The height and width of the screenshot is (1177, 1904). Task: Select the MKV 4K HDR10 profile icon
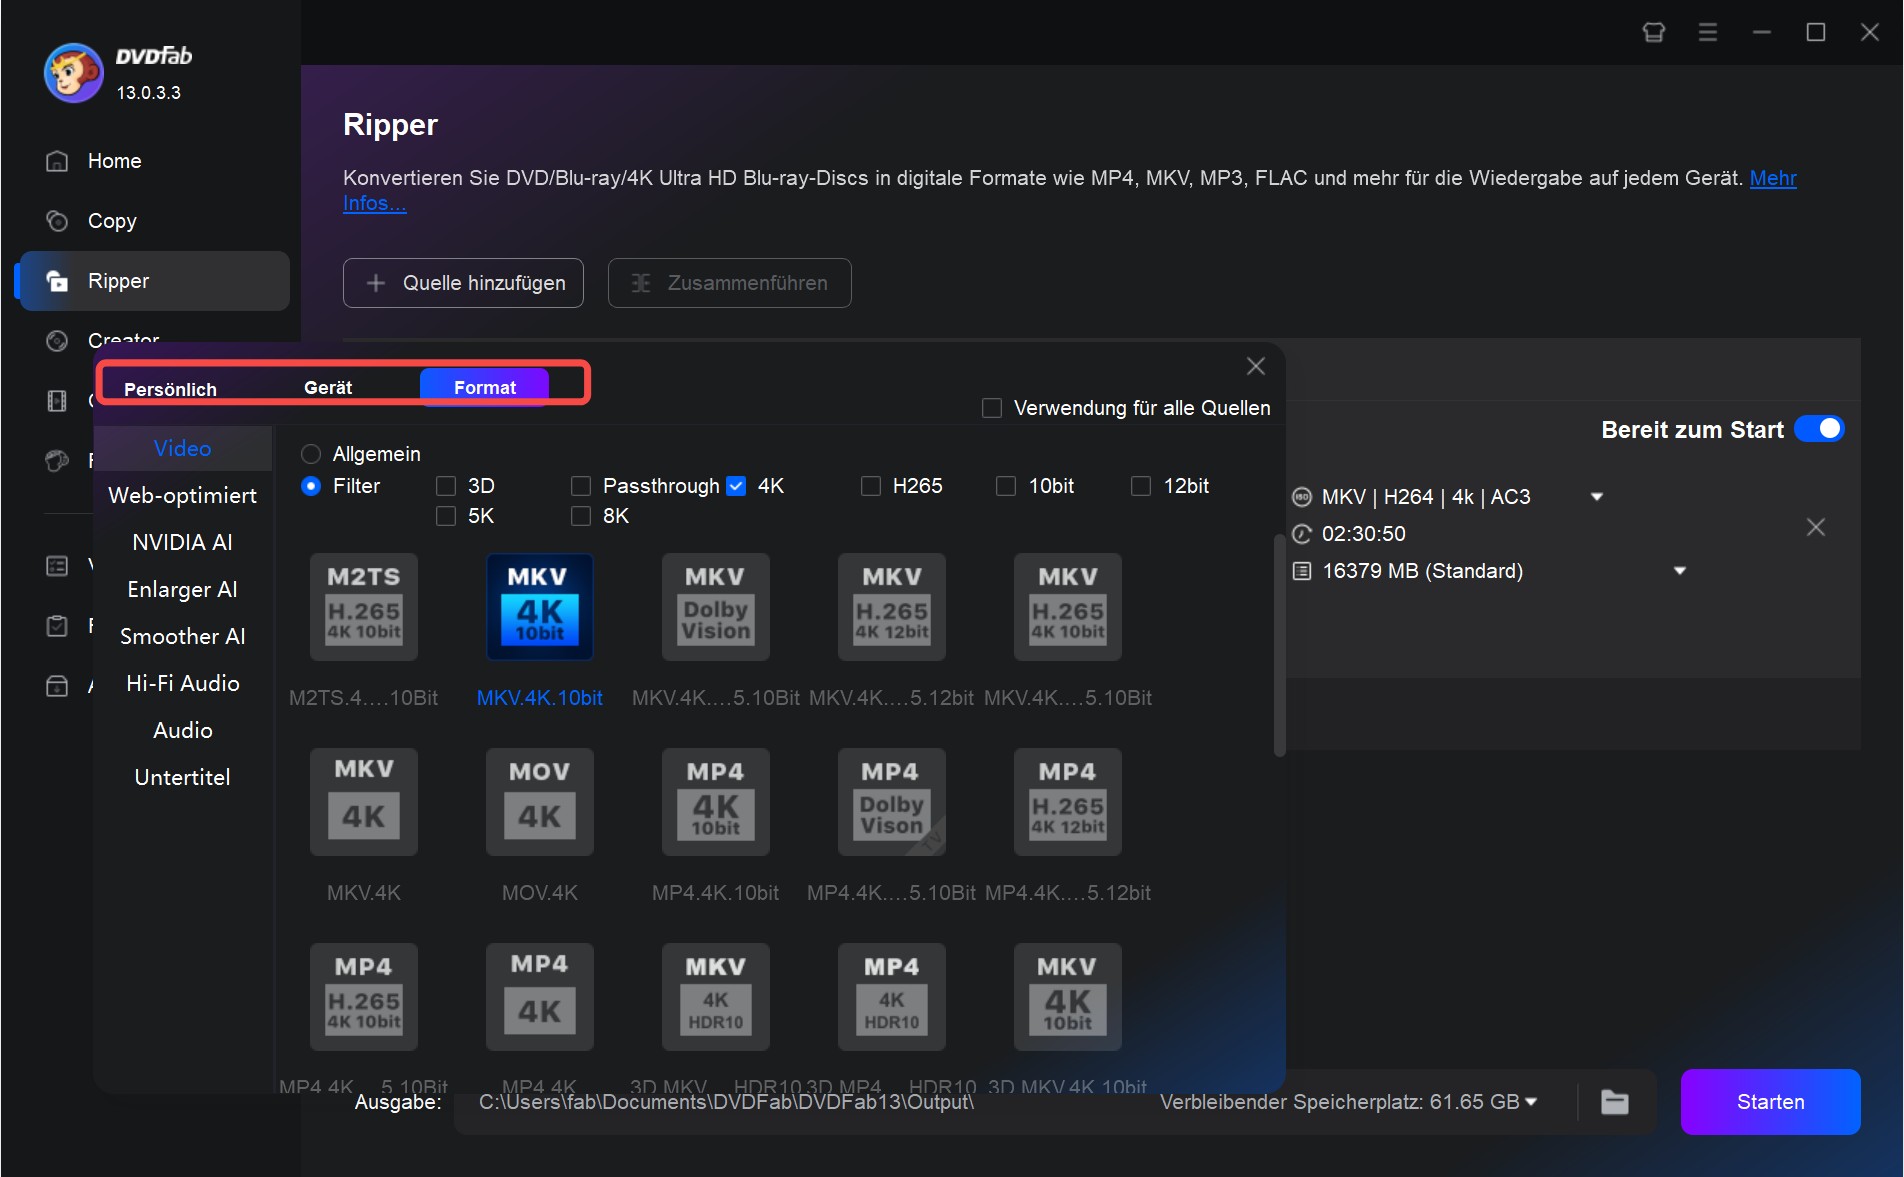tap(716, 997)
